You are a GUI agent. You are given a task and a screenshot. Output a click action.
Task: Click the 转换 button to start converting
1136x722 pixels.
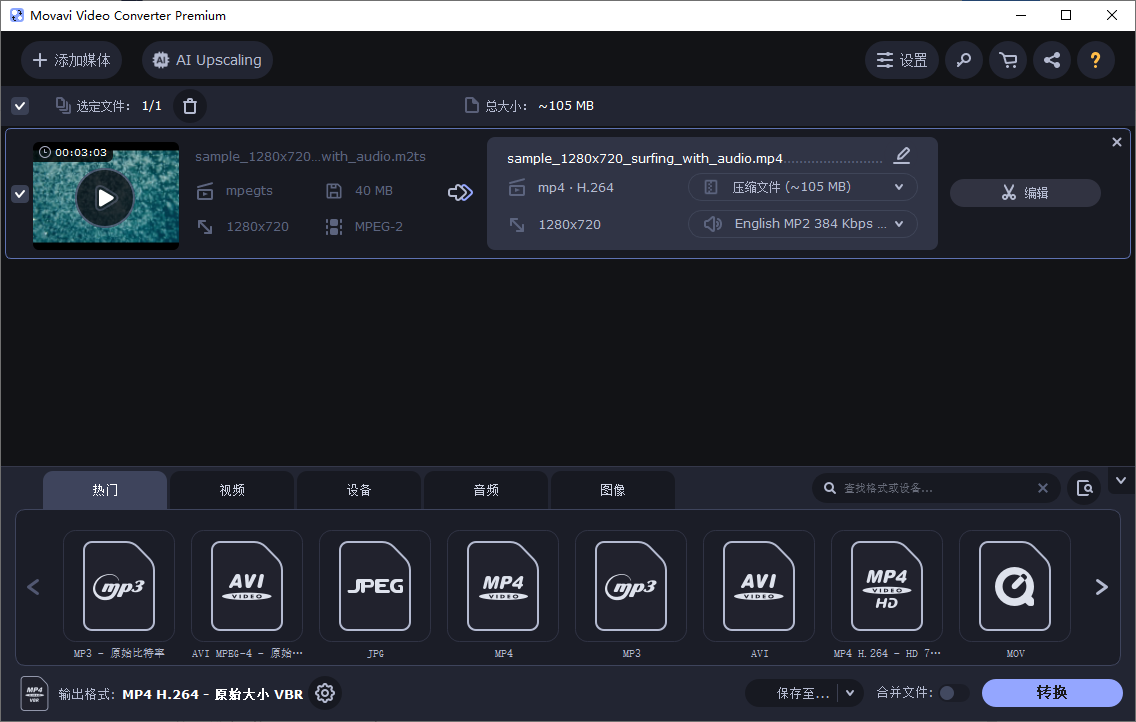coord(1053,693)
